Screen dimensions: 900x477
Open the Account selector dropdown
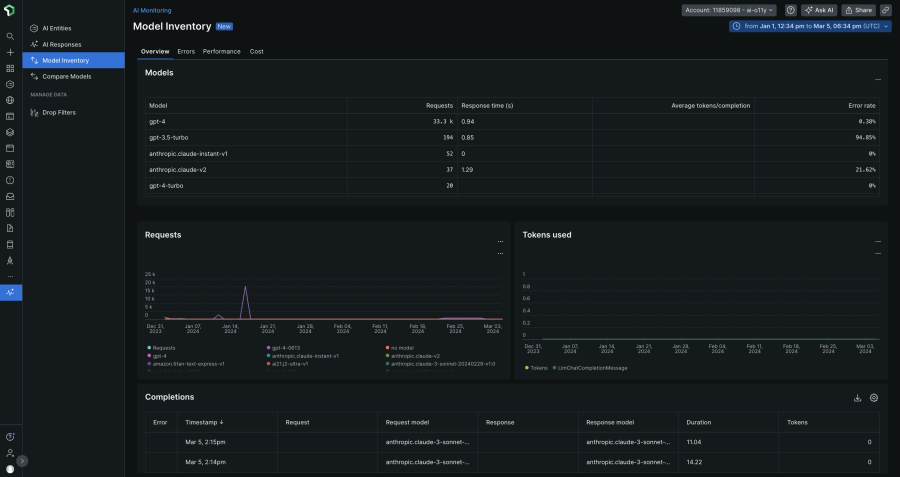(730, 10)
